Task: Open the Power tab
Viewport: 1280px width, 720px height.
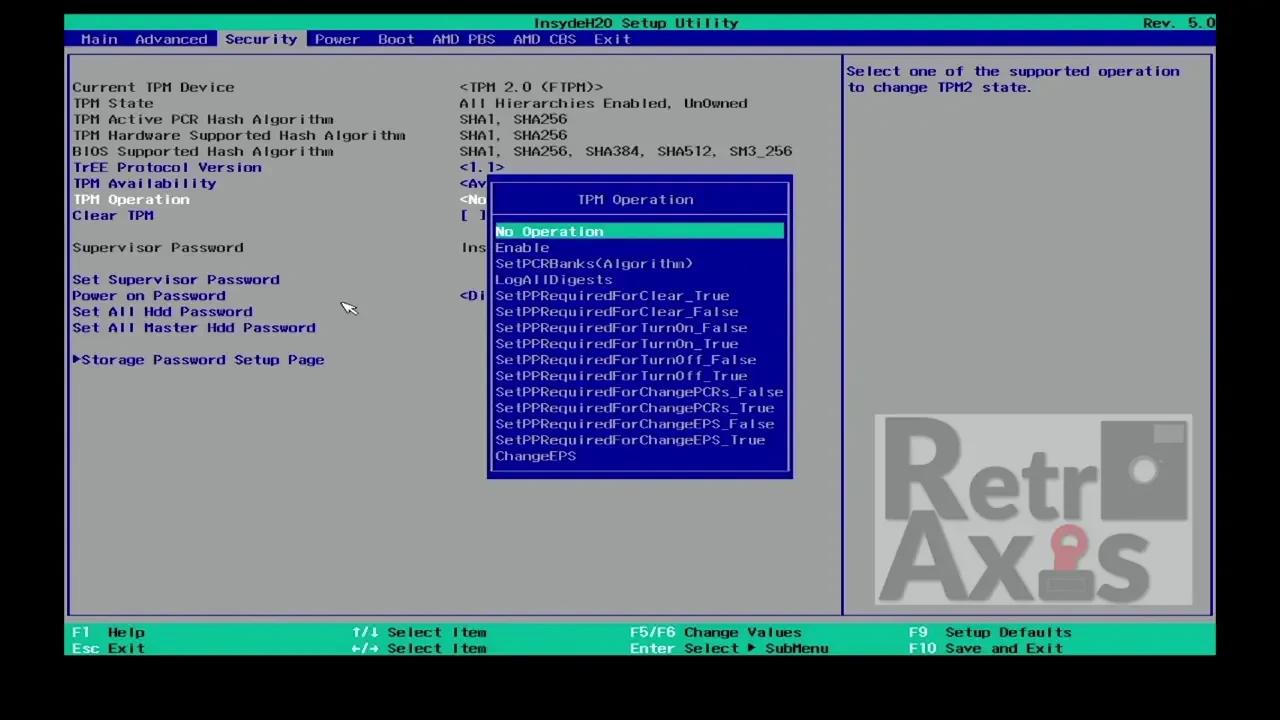Action: [336, 39]
